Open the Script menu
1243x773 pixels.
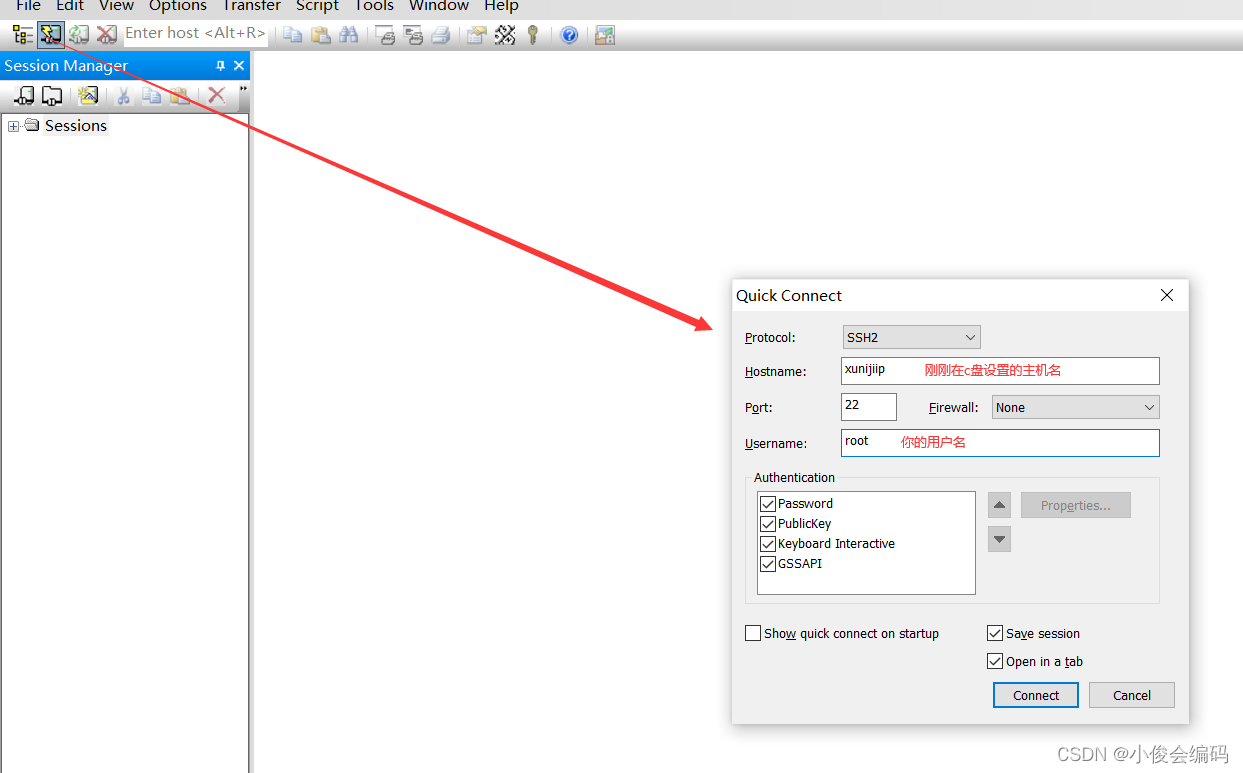coord(318,6)
